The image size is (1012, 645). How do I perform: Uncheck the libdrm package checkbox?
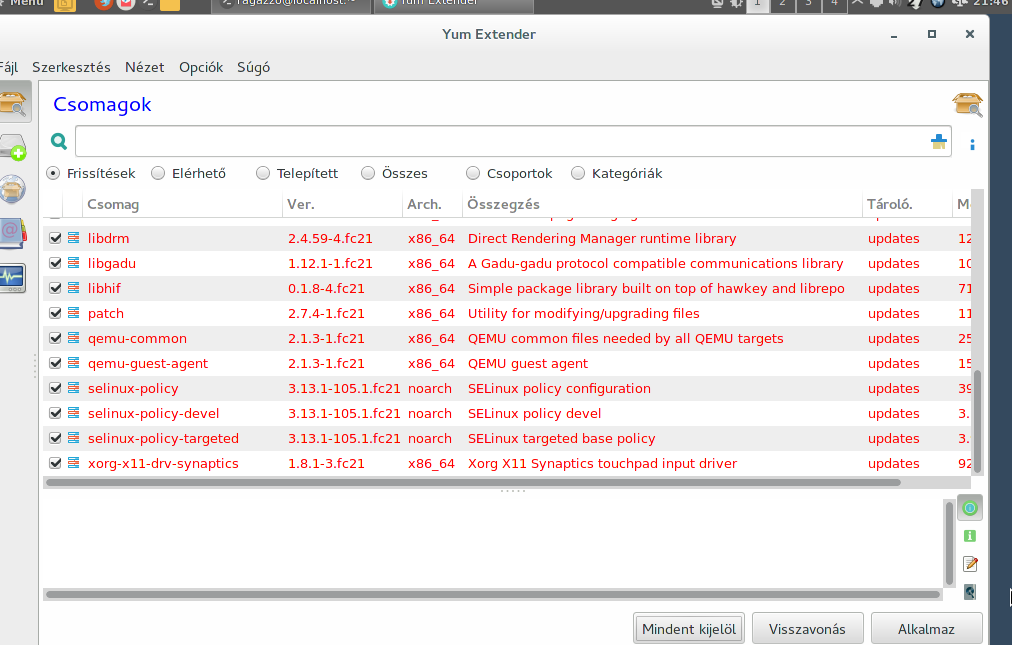tap(55, 238)
